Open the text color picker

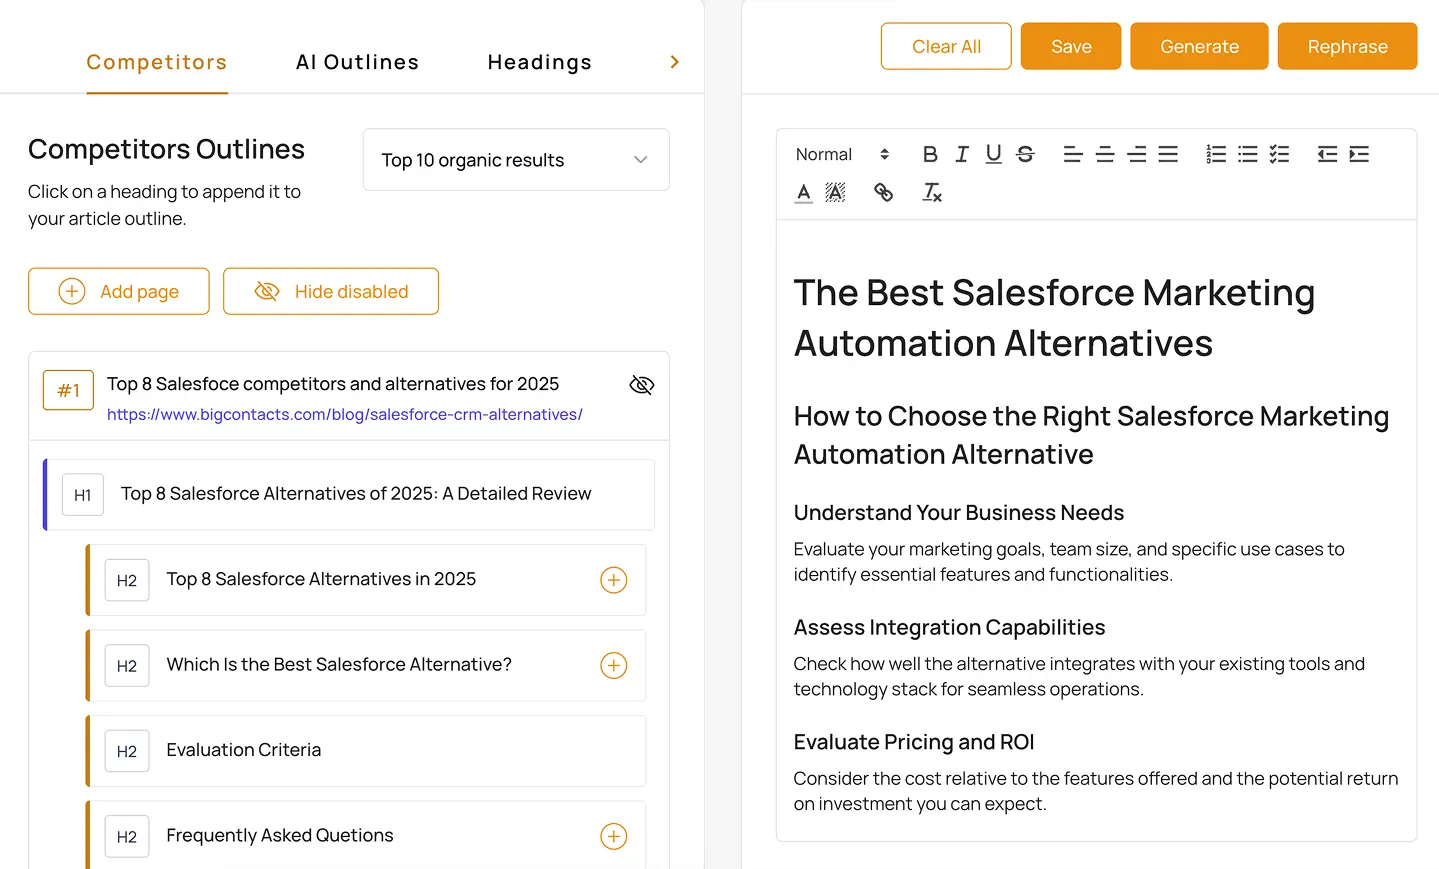pyautogui.click(x=804, y=192)
